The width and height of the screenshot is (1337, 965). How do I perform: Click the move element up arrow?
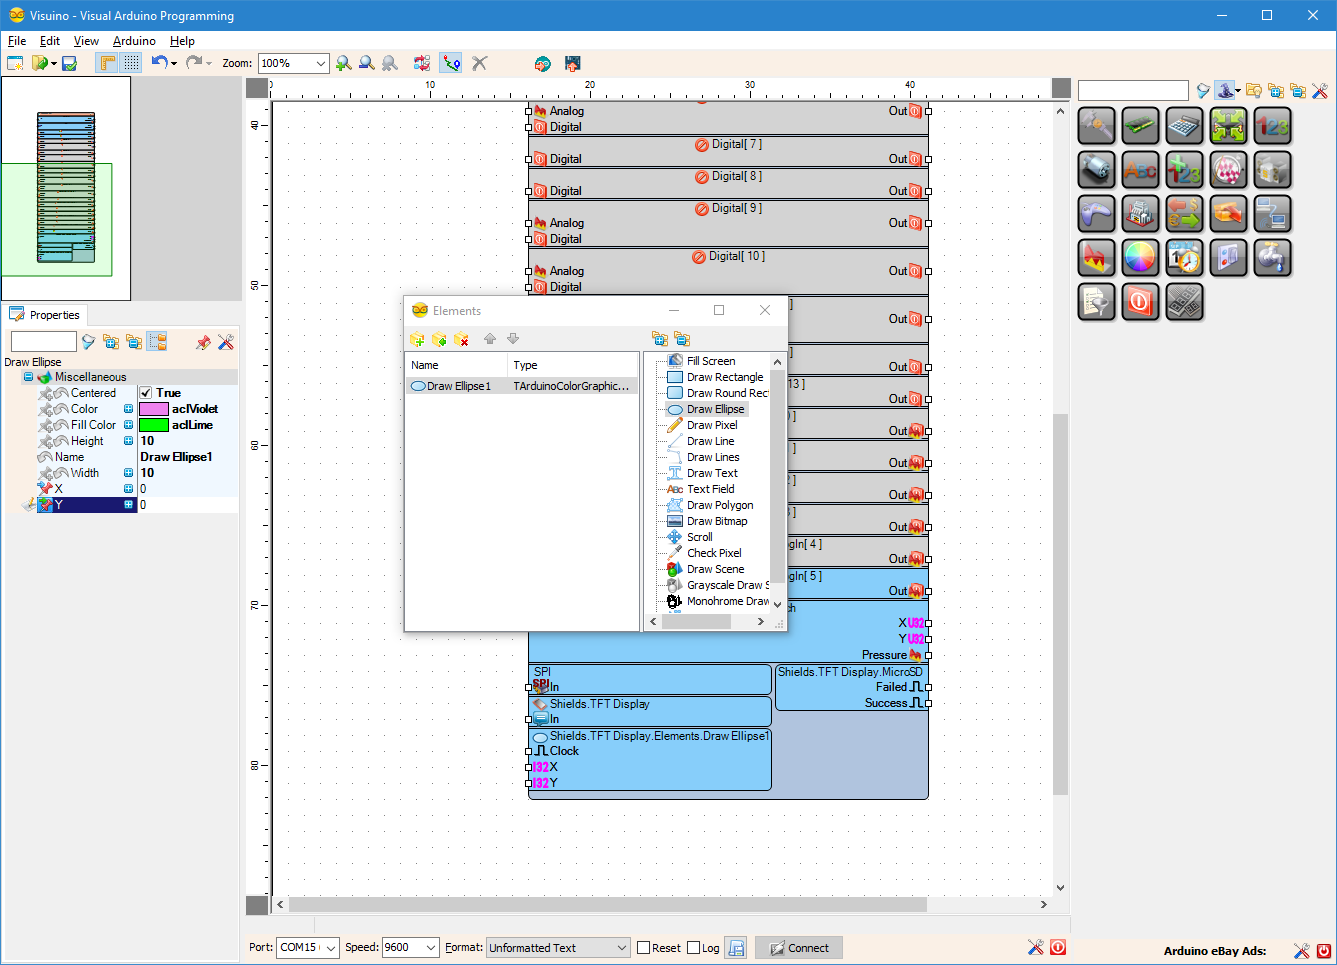coord(490,339)
